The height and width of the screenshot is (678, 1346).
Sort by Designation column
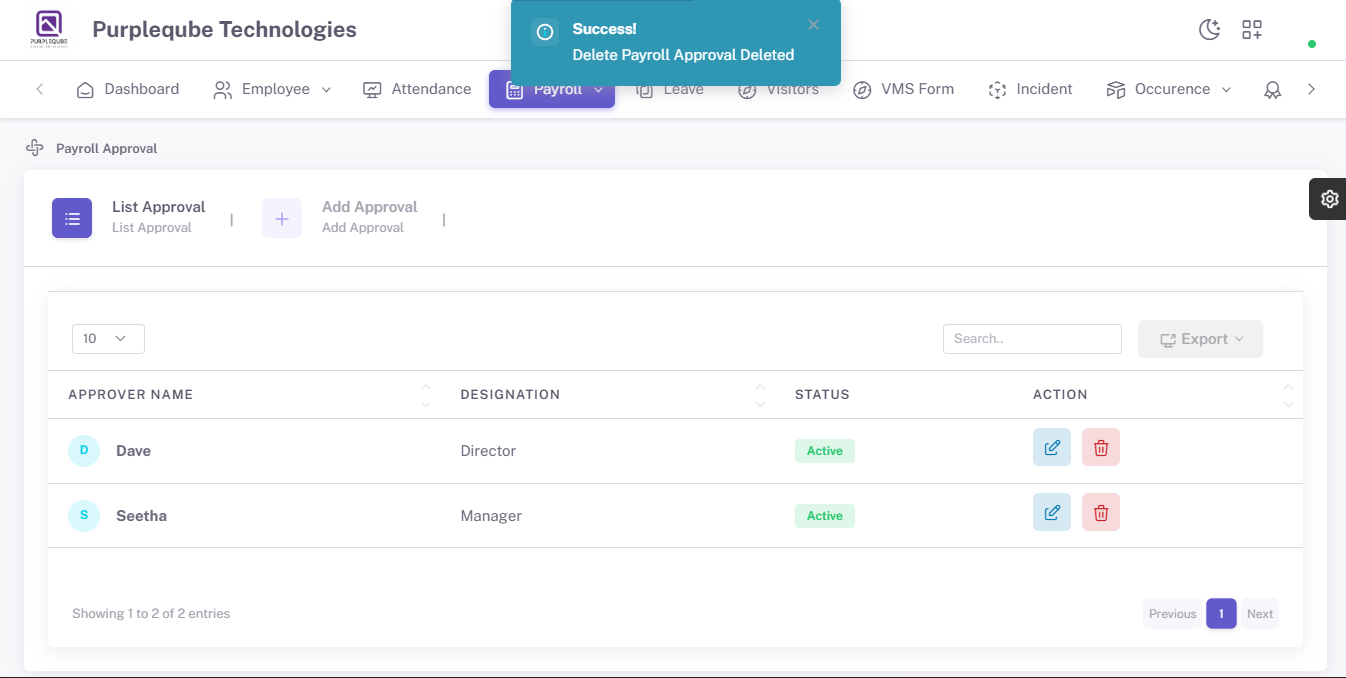(607, 395)
